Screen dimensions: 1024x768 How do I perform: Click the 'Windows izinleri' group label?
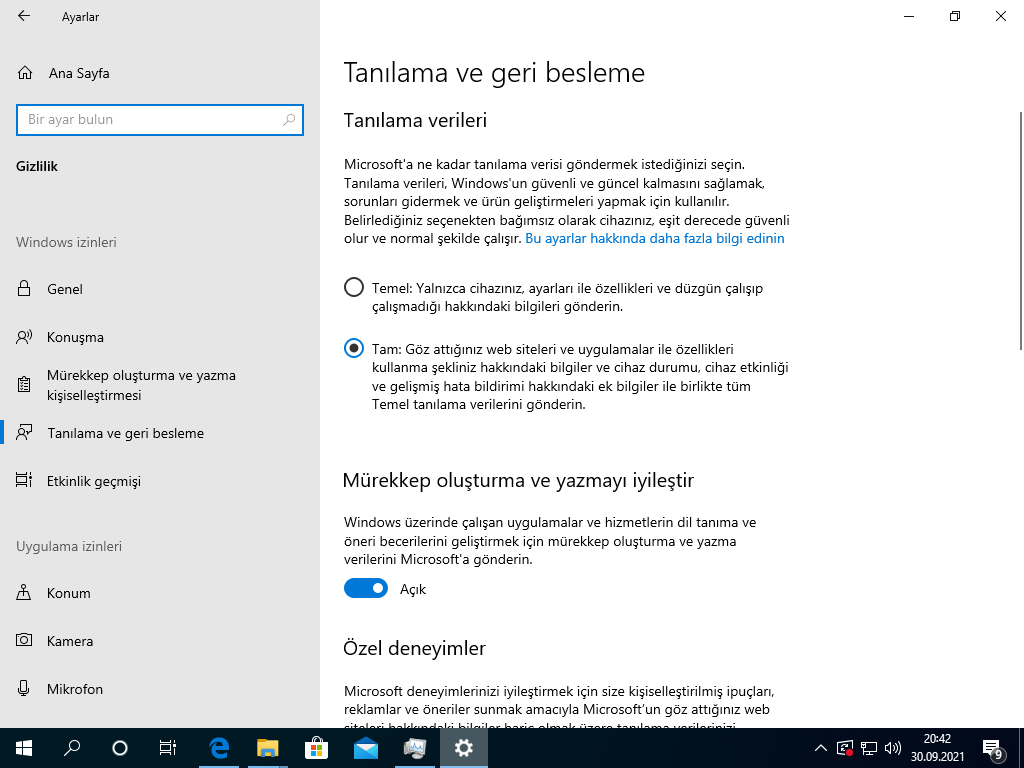click(66, 242)
